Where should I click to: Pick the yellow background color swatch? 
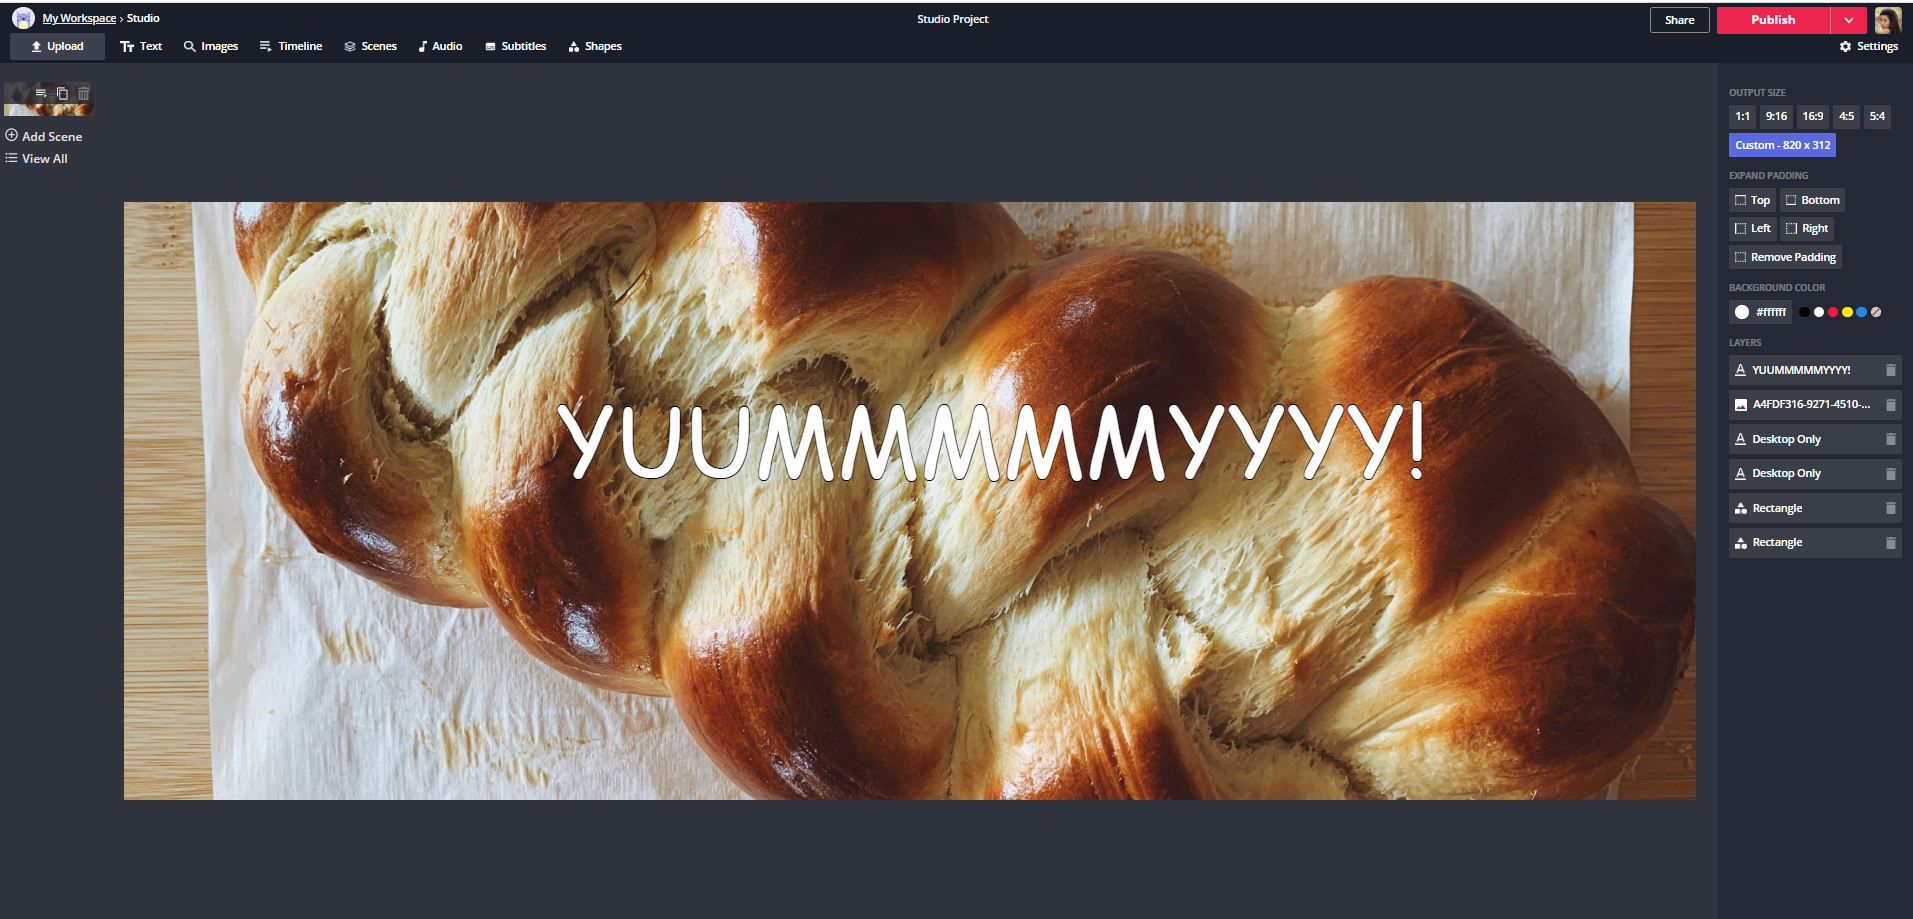[x=1847, y=312]
